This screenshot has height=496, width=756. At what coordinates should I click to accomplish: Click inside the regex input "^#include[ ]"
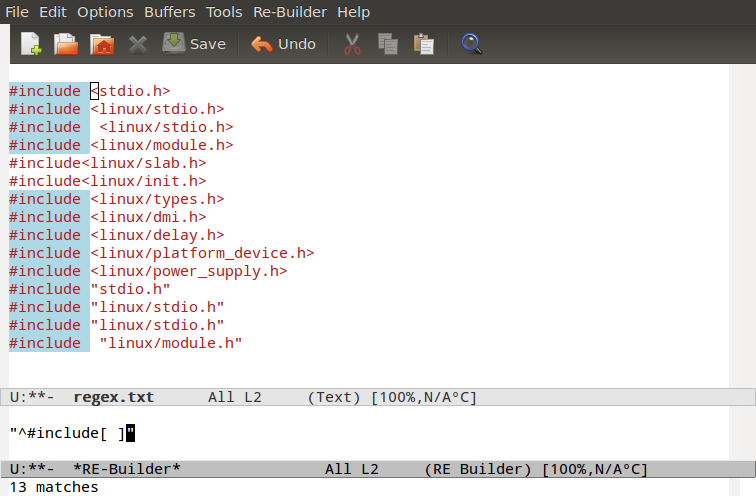(70, 433)
